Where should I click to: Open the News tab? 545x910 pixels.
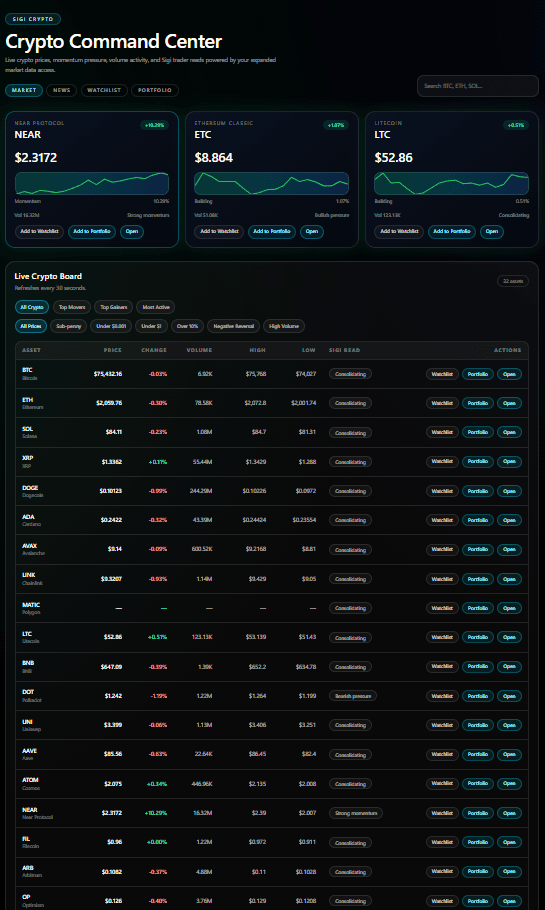62,91
